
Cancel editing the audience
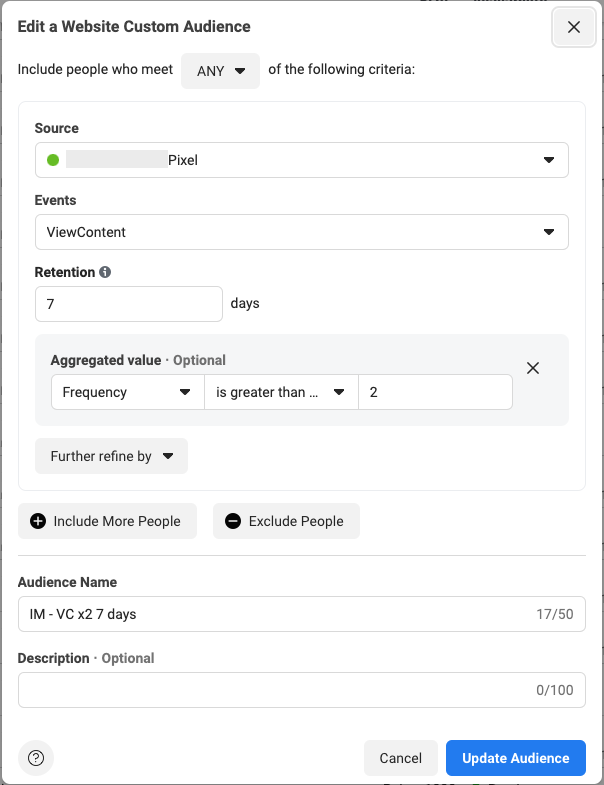click(401, 758)
